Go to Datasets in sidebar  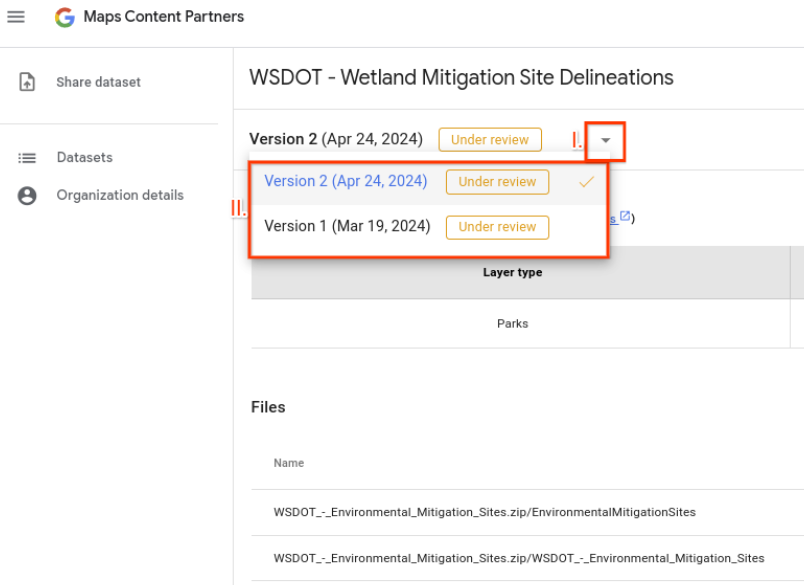(x=85, y=157)
